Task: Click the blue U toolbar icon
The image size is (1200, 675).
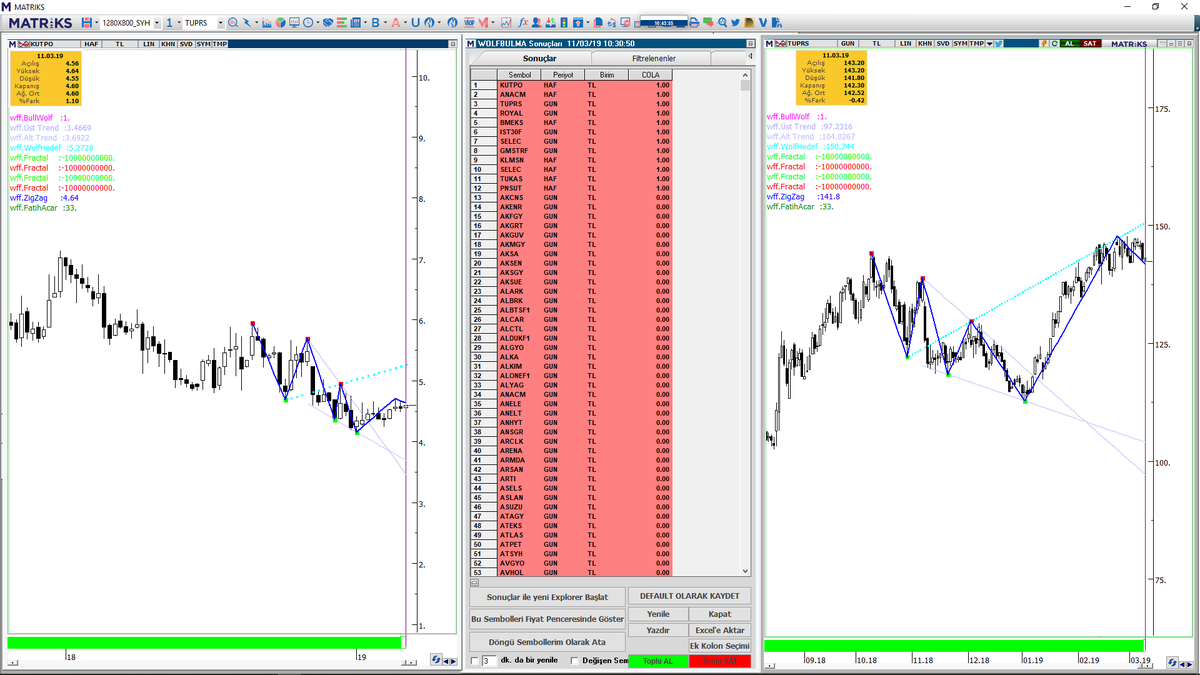Action: pyautogui.click(x=415, y=23)
